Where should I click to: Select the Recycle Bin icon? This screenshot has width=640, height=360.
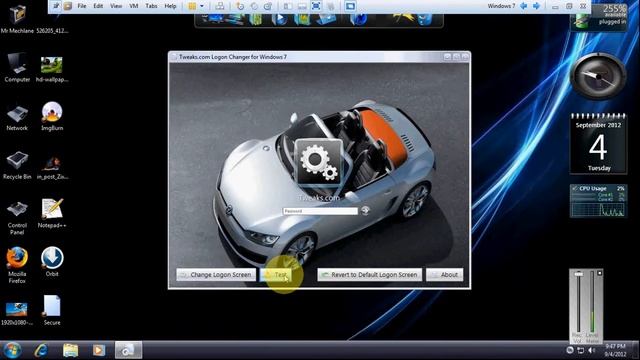pyautogui.click(x=17, y=165)
